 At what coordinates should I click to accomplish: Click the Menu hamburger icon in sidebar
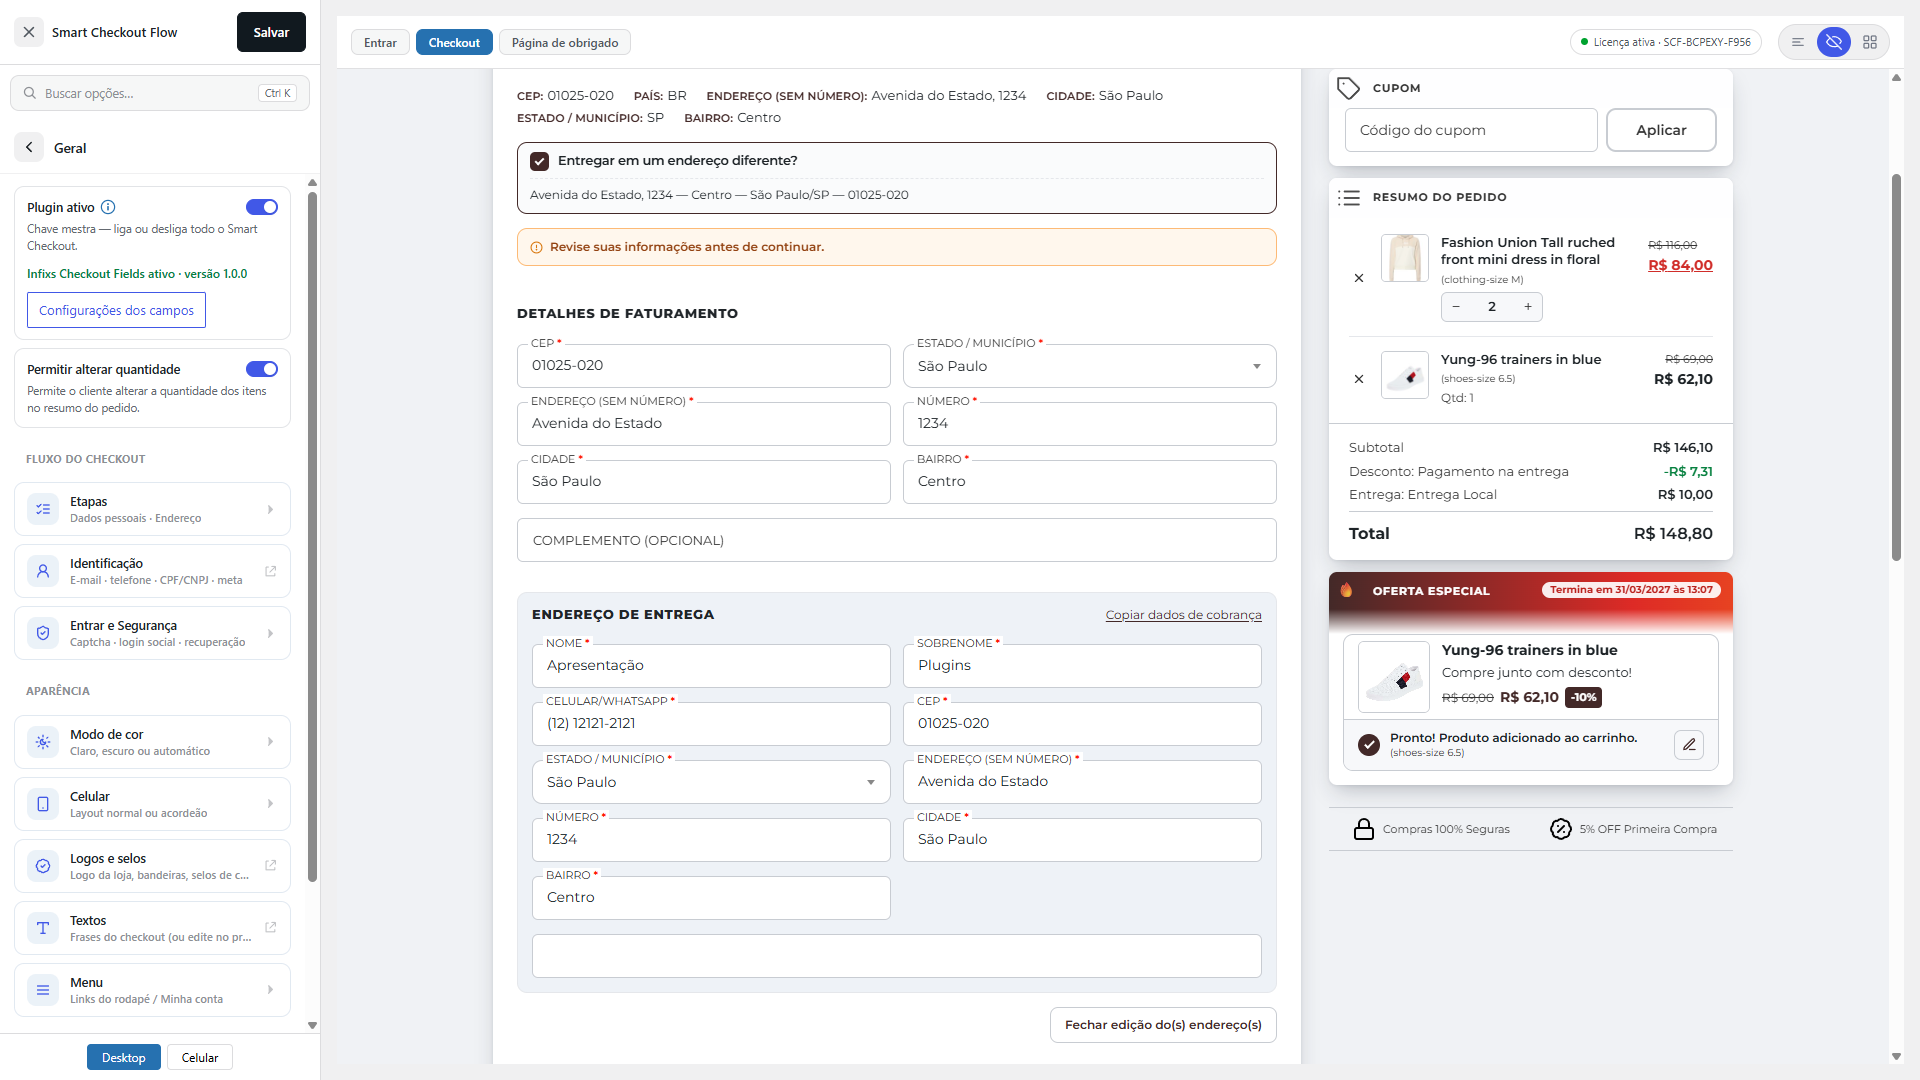pyautogui.click(x=43, y=990)
